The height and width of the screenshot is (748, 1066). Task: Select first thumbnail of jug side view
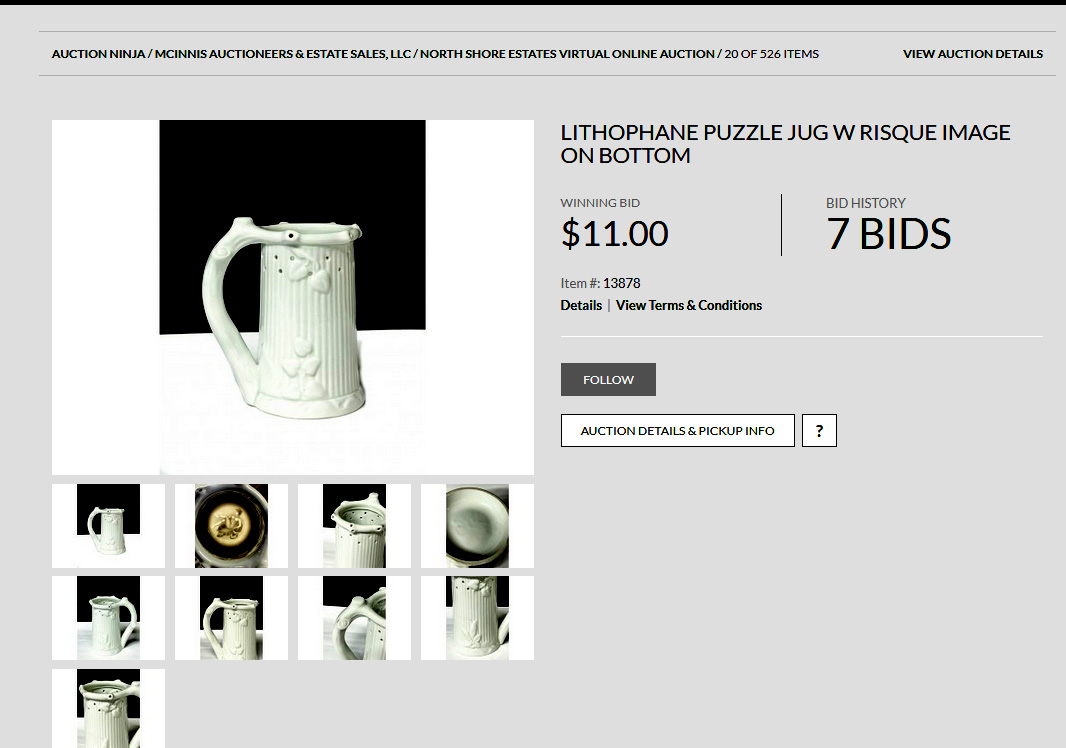108,526
